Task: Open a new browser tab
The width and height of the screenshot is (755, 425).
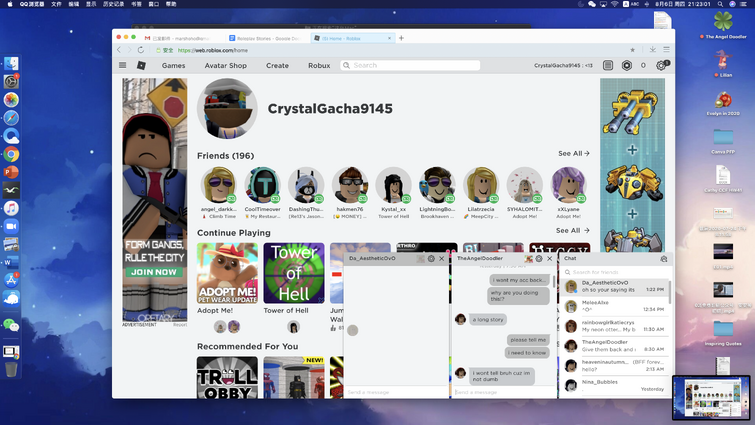Action: click(x=402, y=38)
